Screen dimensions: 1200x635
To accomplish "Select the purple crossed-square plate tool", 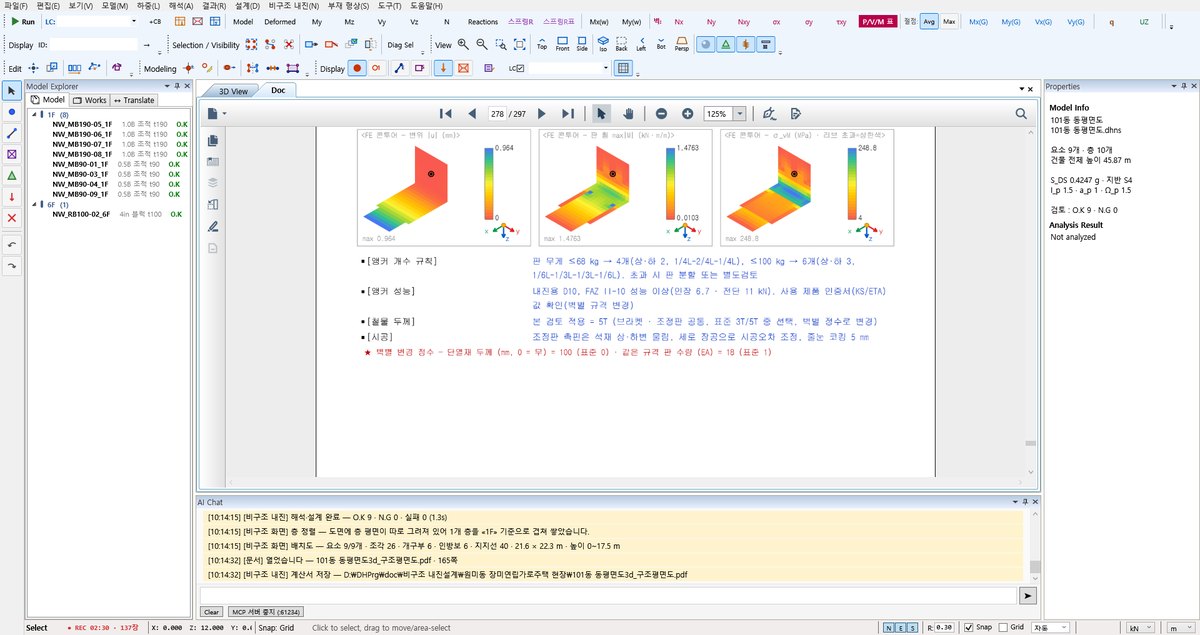I will point(12,154).
